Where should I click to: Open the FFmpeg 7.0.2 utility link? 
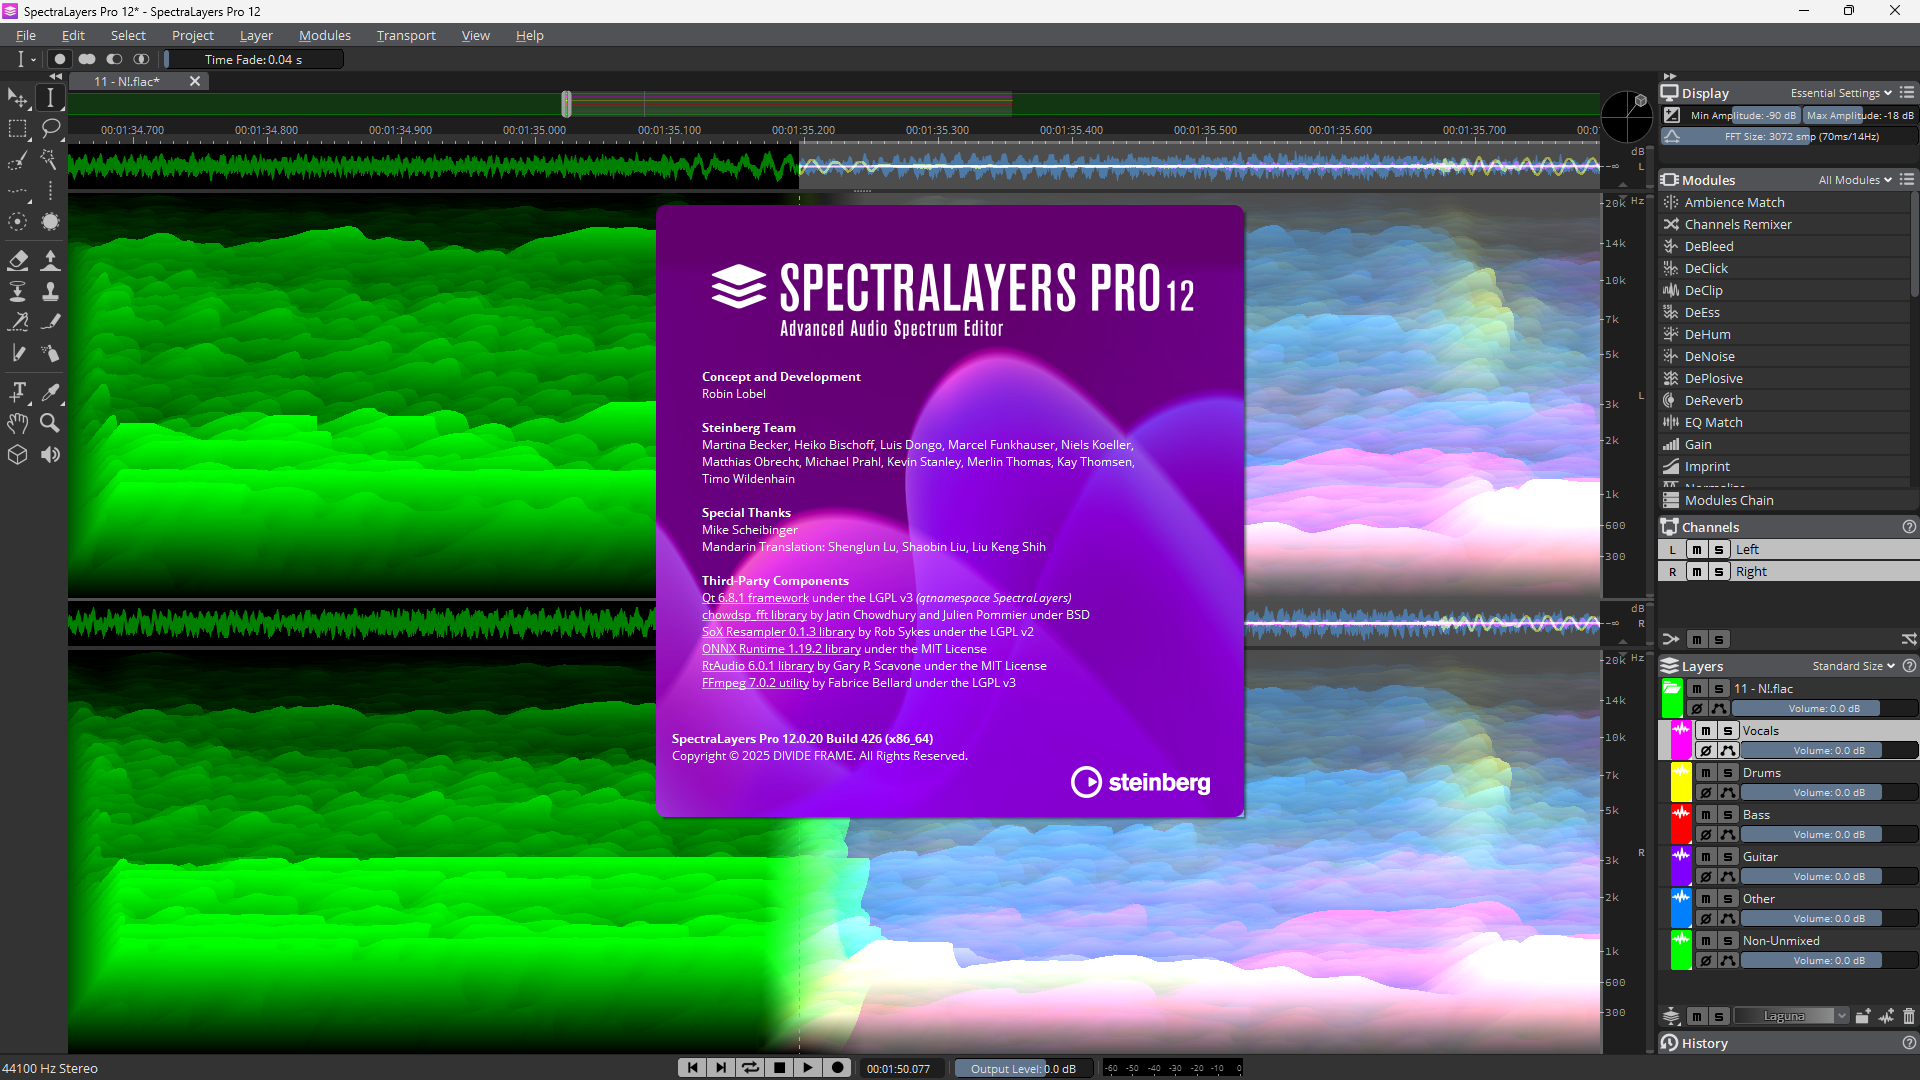pyautogui.click(x=755, y=683)
